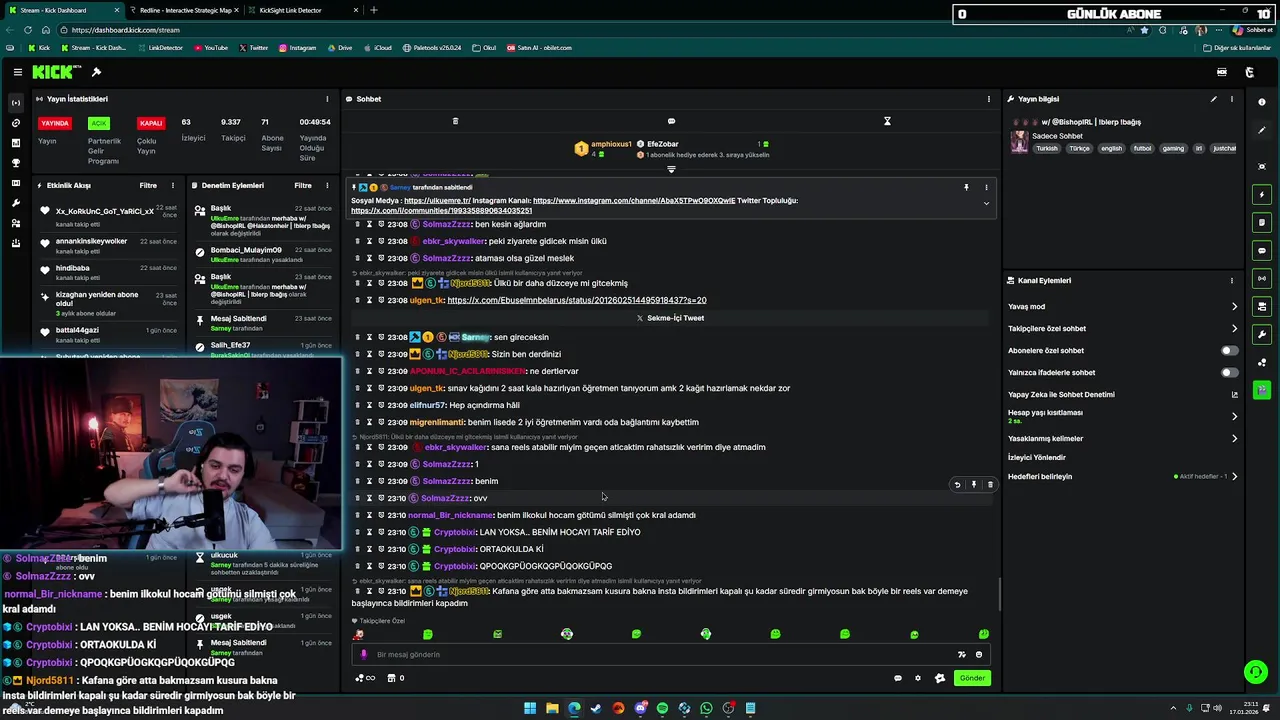Open translate icon in message input
1280x720 pixels.
click(x=962, y=654)
